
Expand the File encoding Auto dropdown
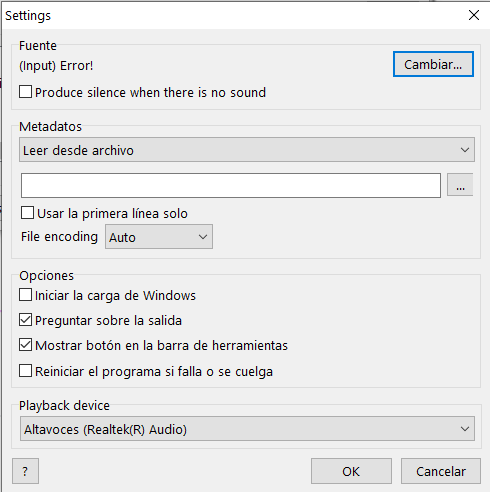point(159,237)
